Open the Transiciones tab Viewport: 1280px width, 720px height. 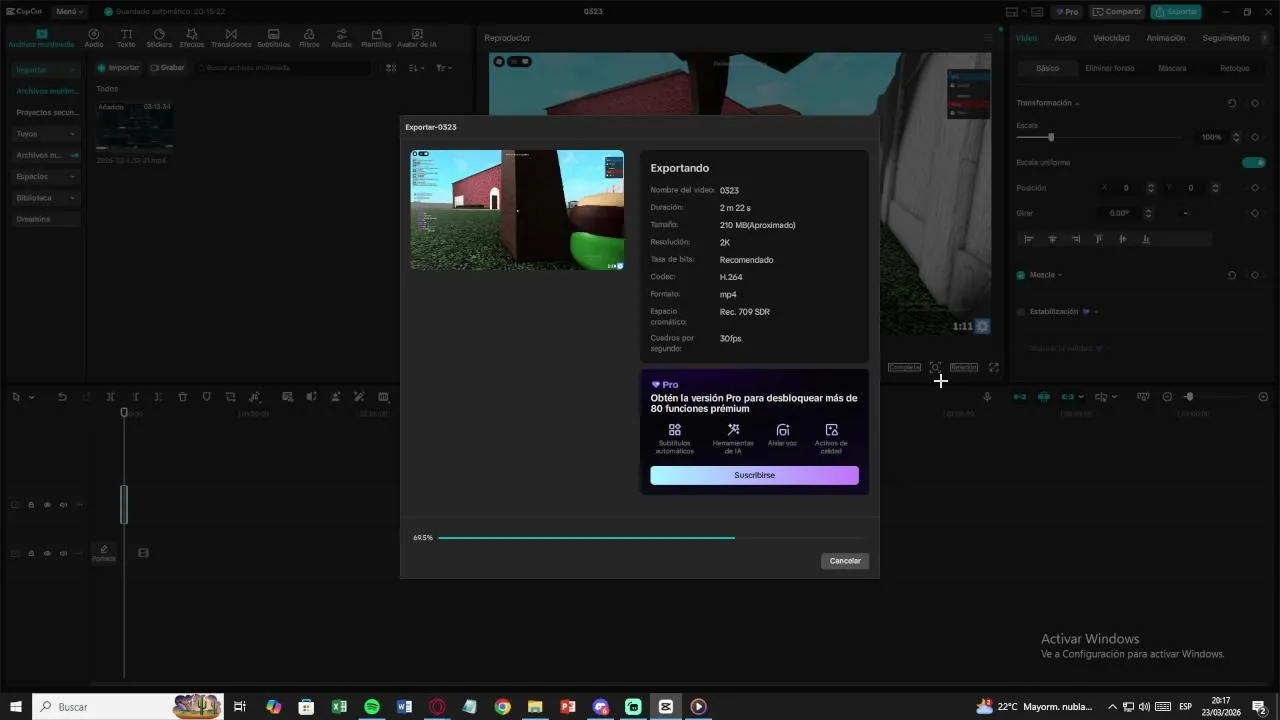[231, 39]
